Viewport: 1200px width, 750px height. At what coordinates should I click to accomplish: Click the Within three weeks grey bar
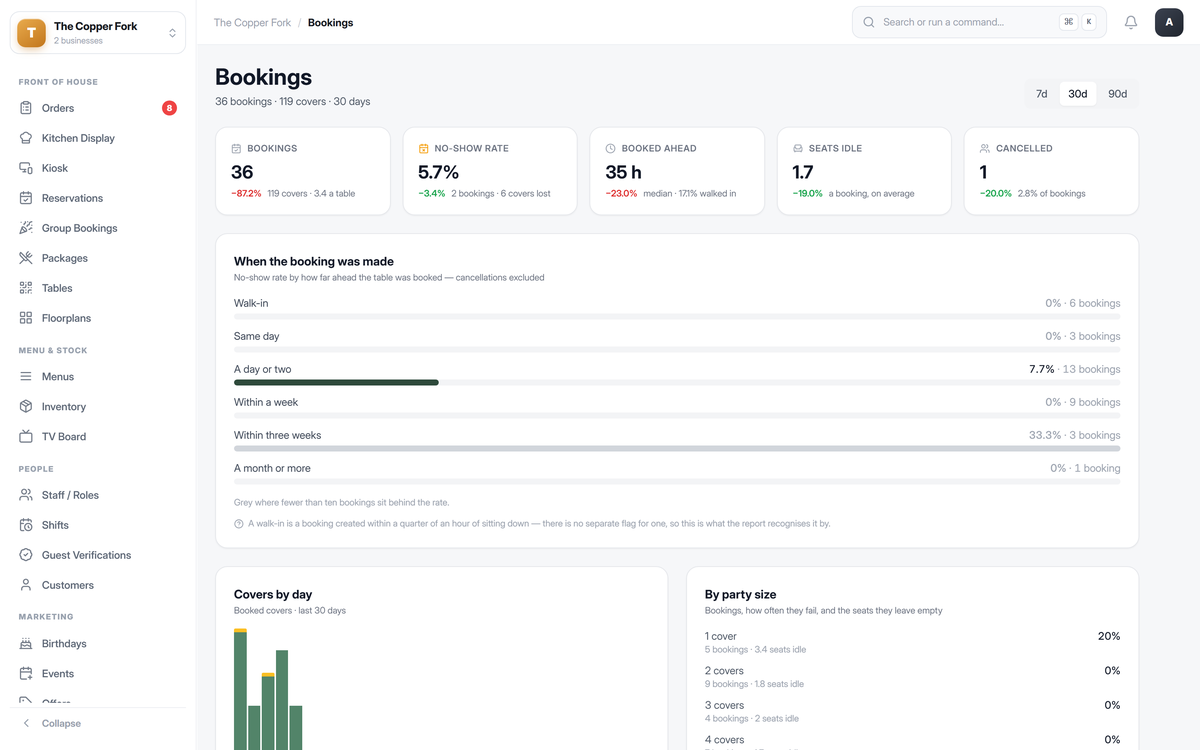coord(677,448)
